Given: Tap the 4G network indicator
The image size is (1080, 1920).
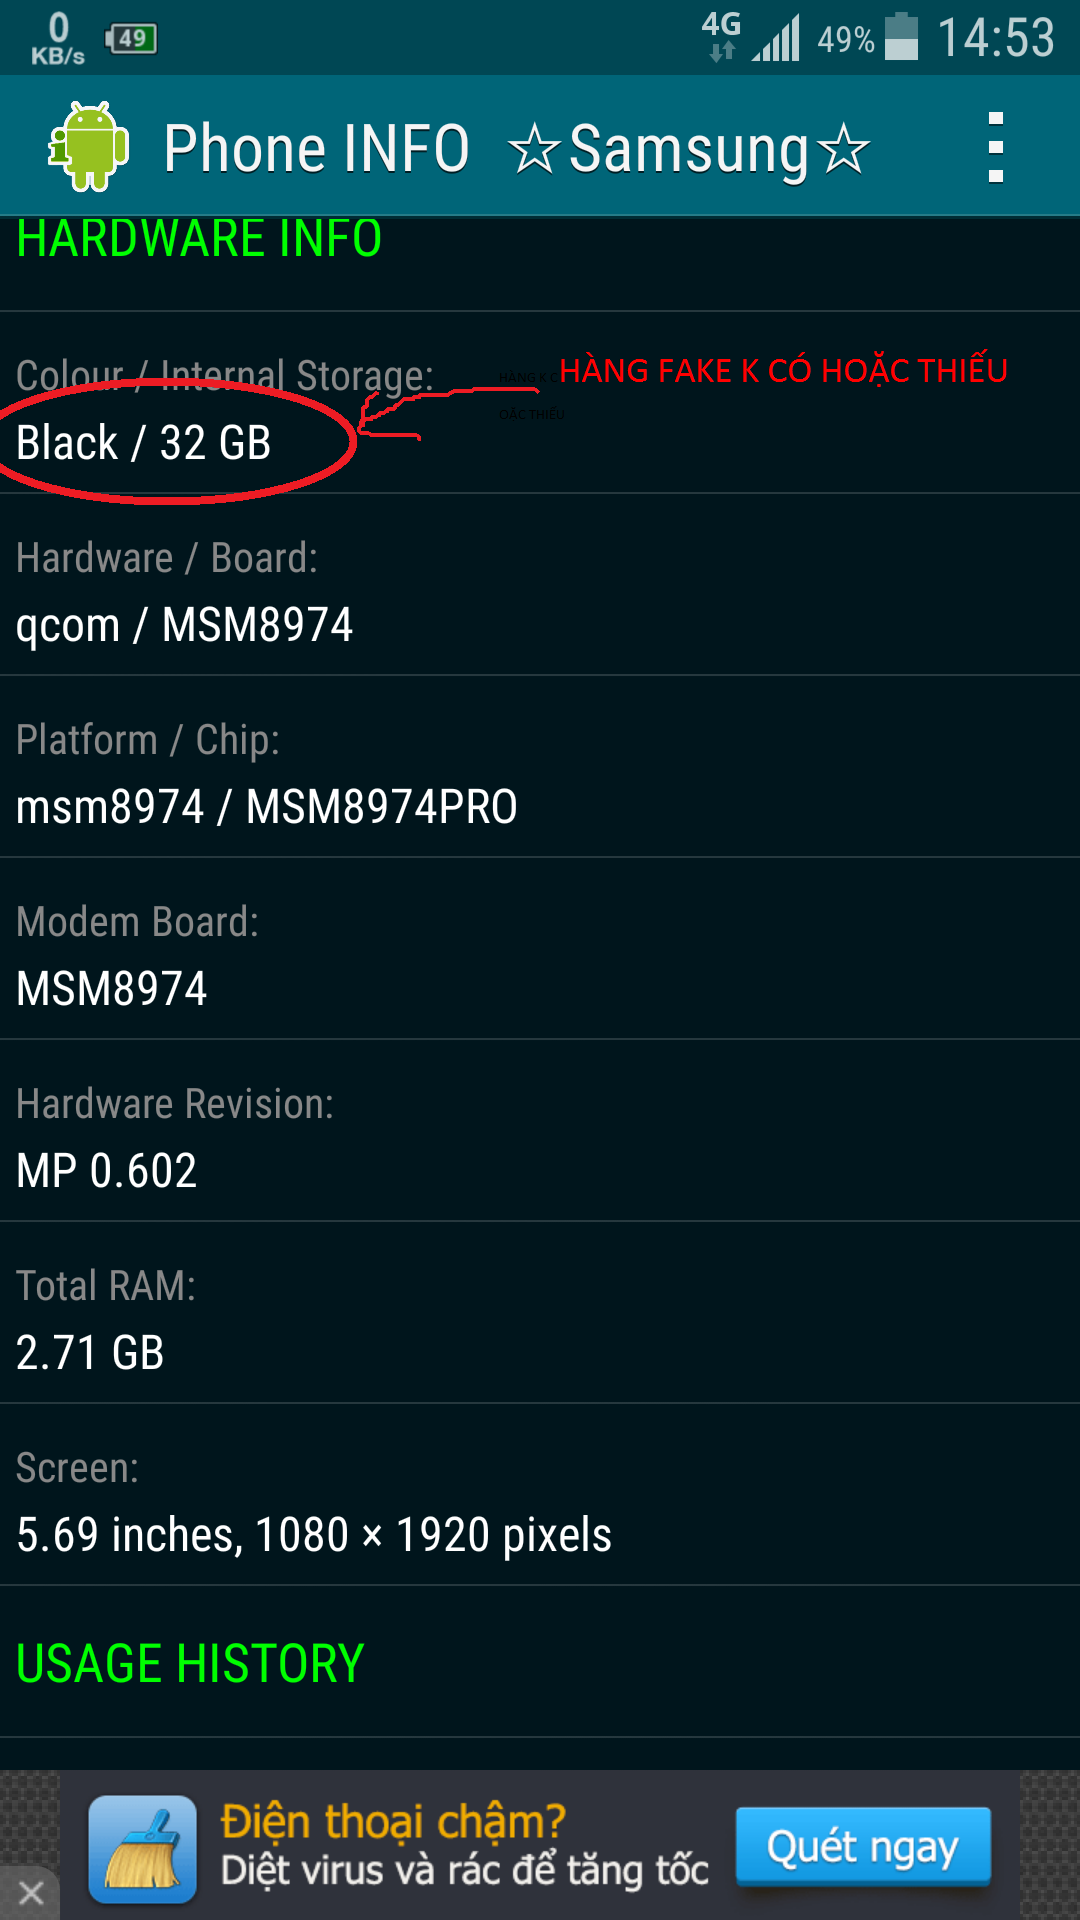Looking at the screenshot, I should coord(721,35).
